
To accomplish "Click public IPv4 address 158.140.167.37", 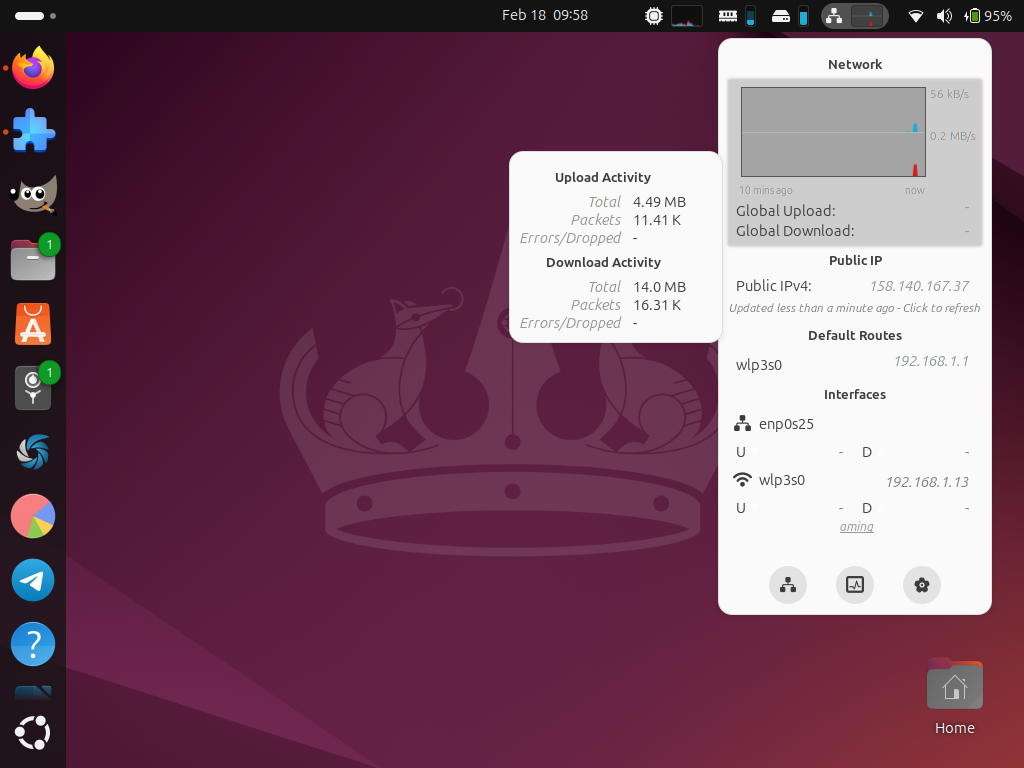I will pyautogui.click(x=920, y=286).
